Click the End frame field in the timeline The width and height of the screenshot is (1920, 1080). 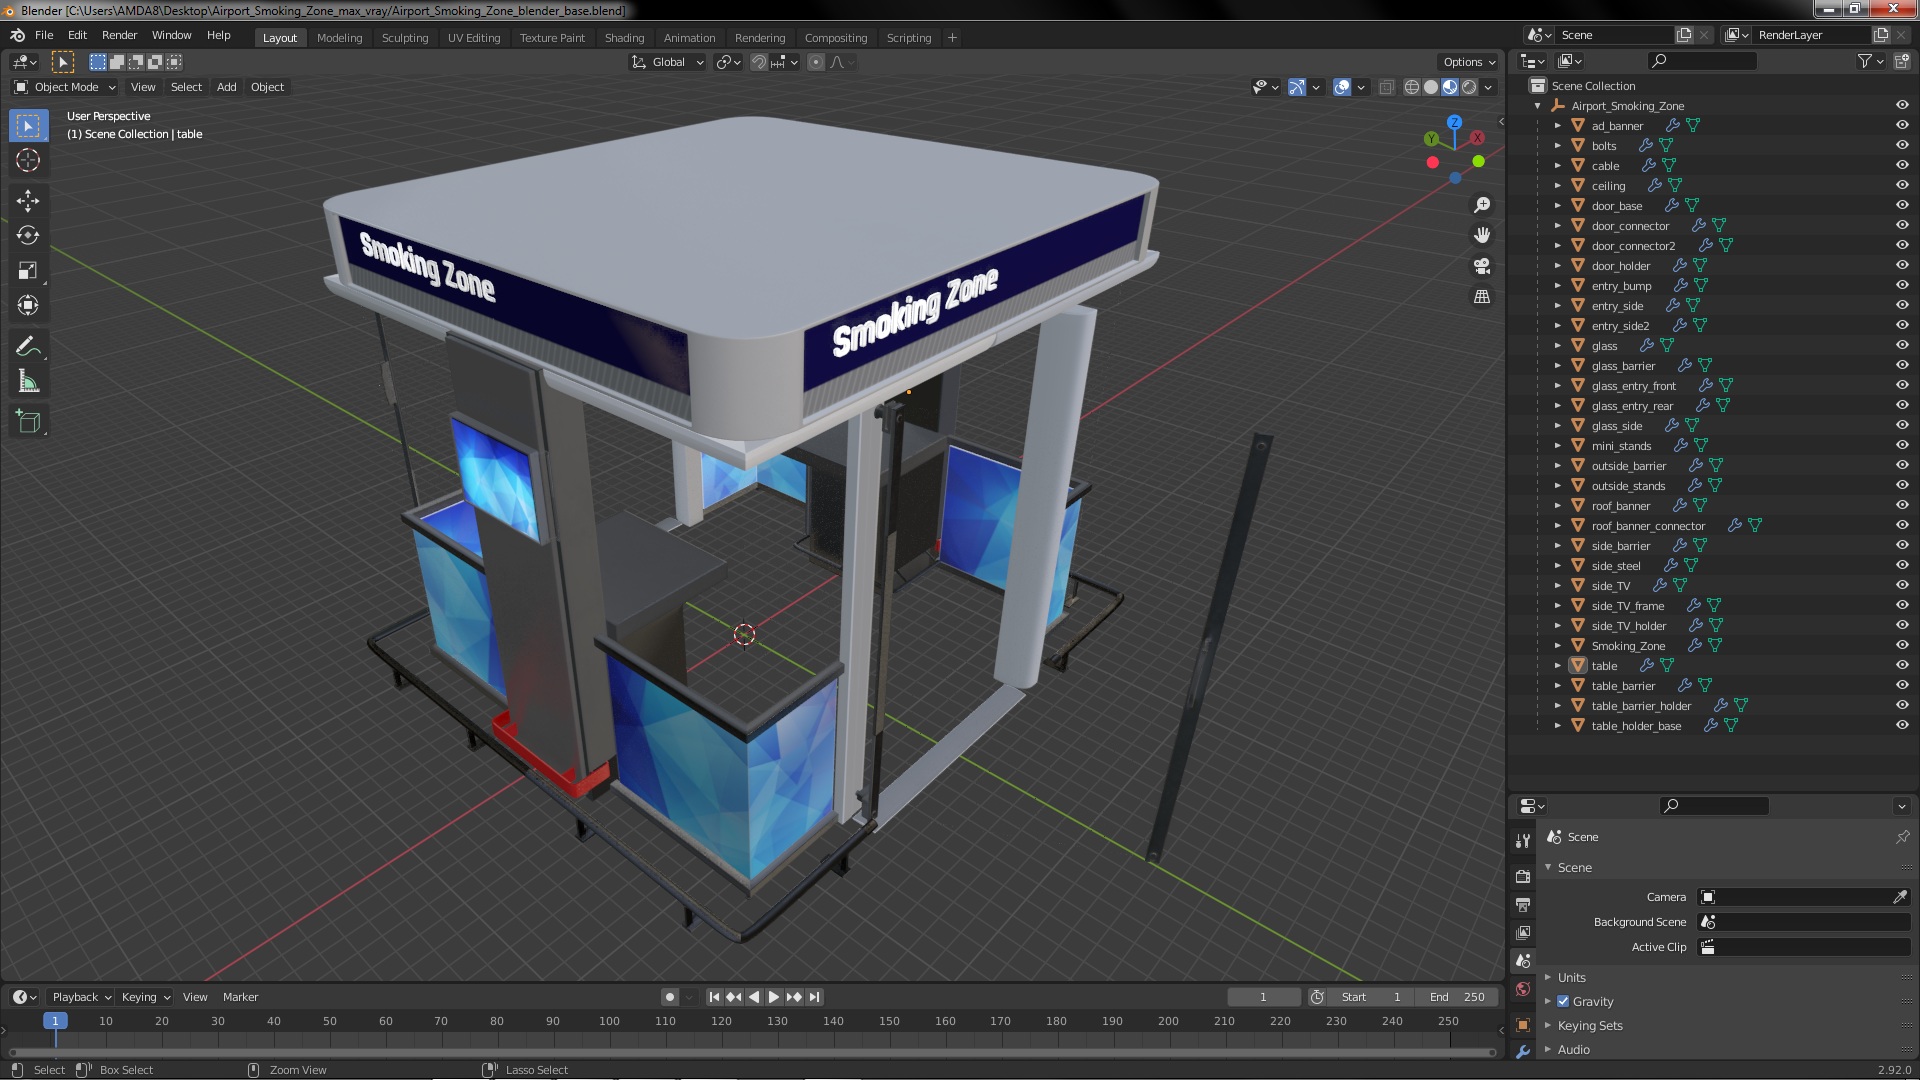pos(1457,997)
